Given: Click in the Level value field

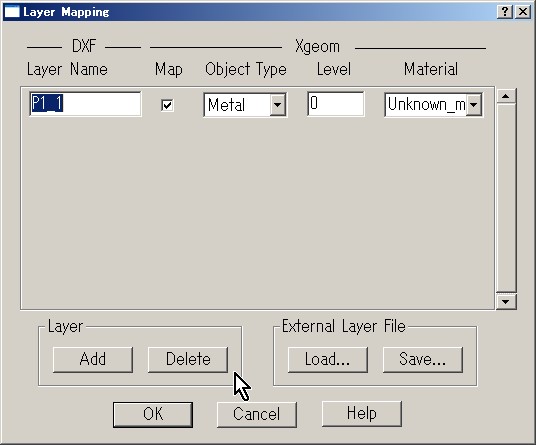Looking at the screenshot, I should coord(336,104).
